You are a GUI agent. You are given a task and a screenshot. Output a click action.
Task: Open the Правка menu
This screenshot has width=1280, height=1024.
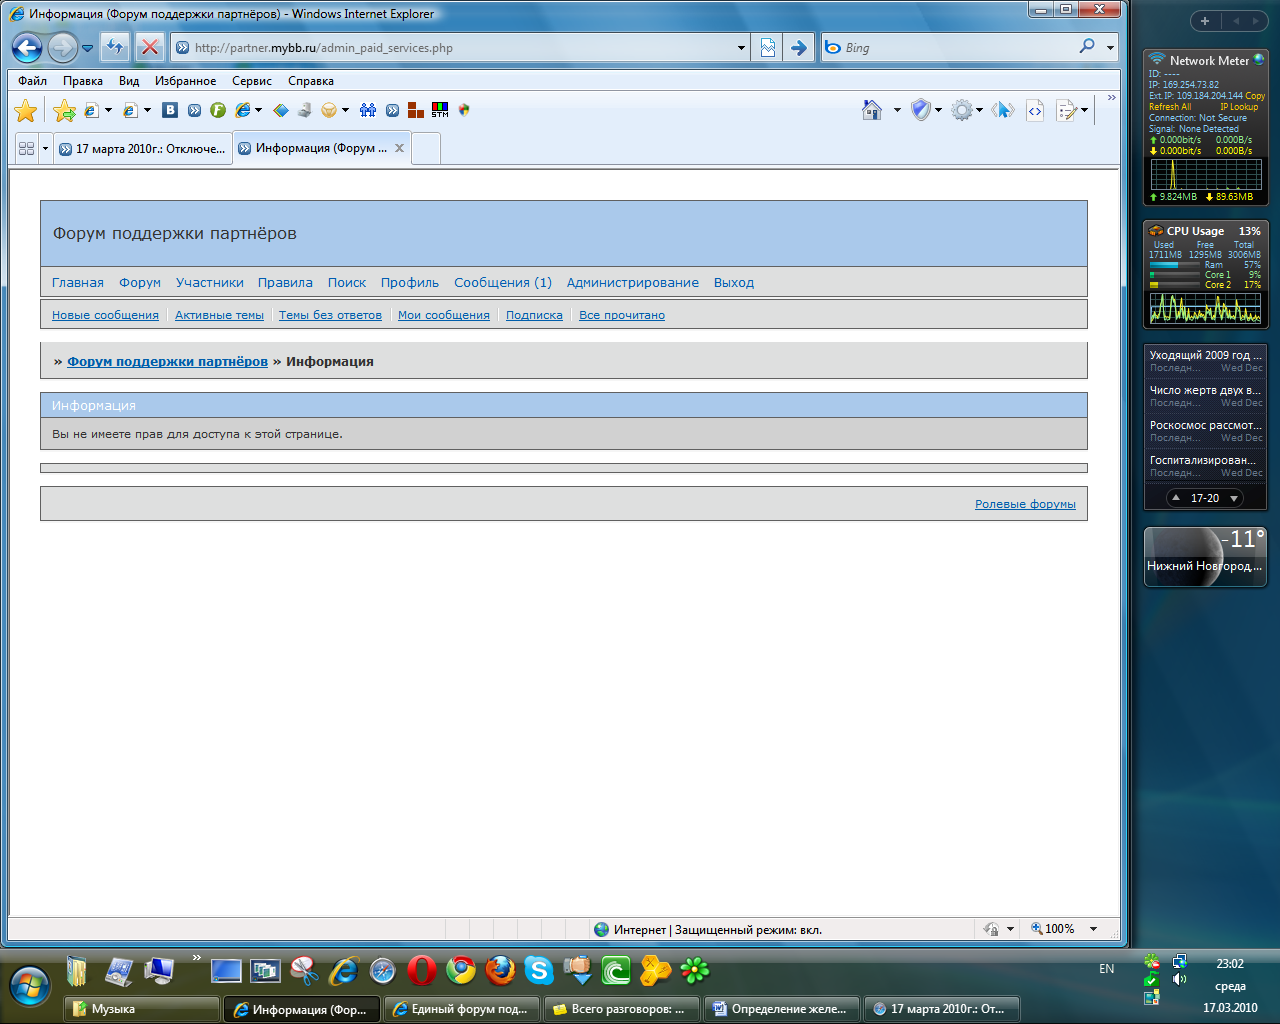pyautogui.click(x=83, y=81)
